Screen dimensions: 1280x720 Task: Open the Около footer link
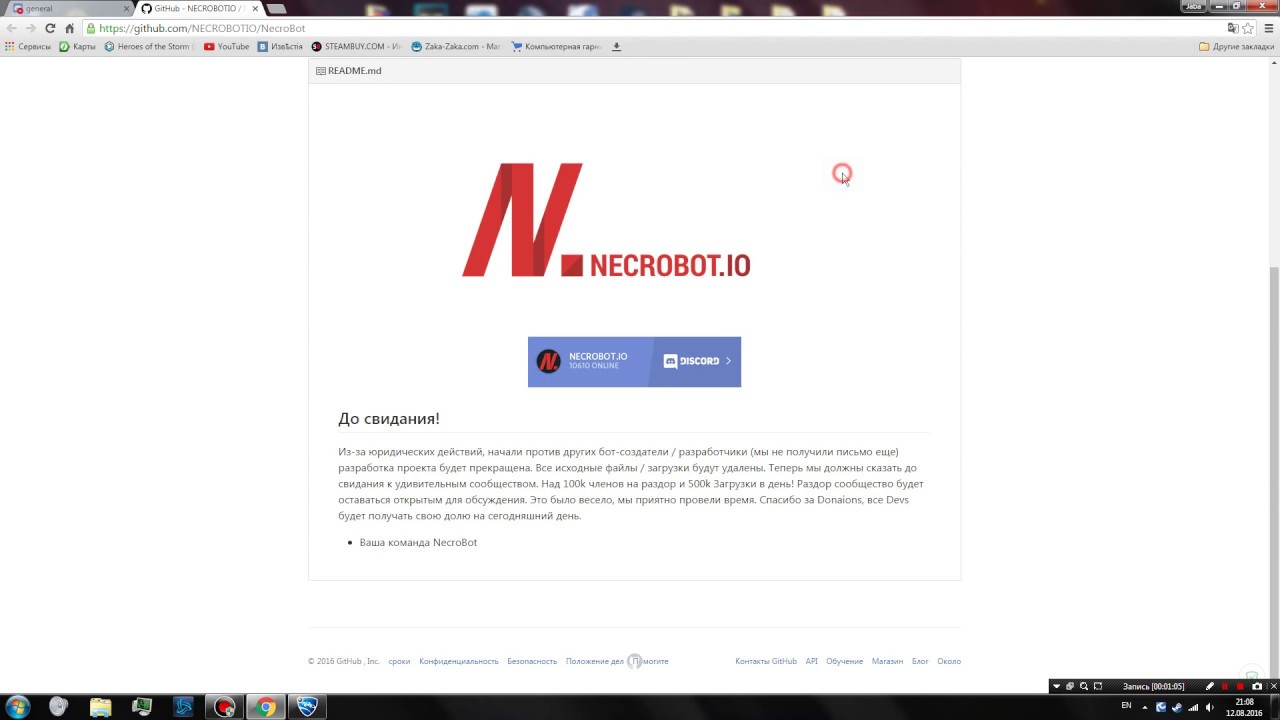pos(949,661)
